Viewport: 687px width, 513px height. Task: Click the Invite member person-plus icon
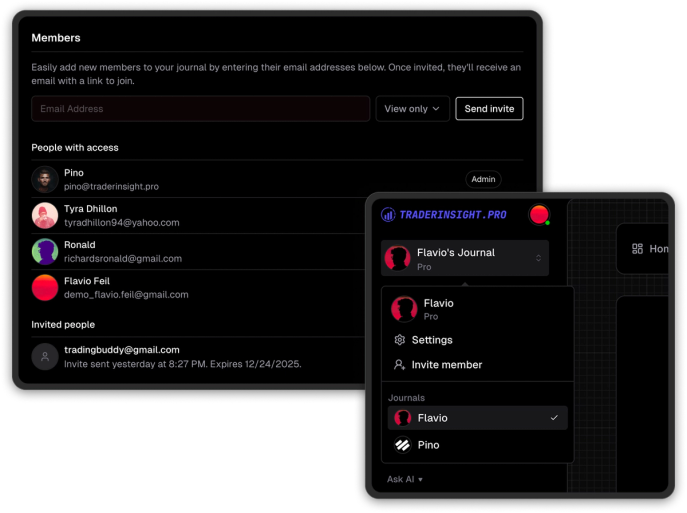[399, 364]
